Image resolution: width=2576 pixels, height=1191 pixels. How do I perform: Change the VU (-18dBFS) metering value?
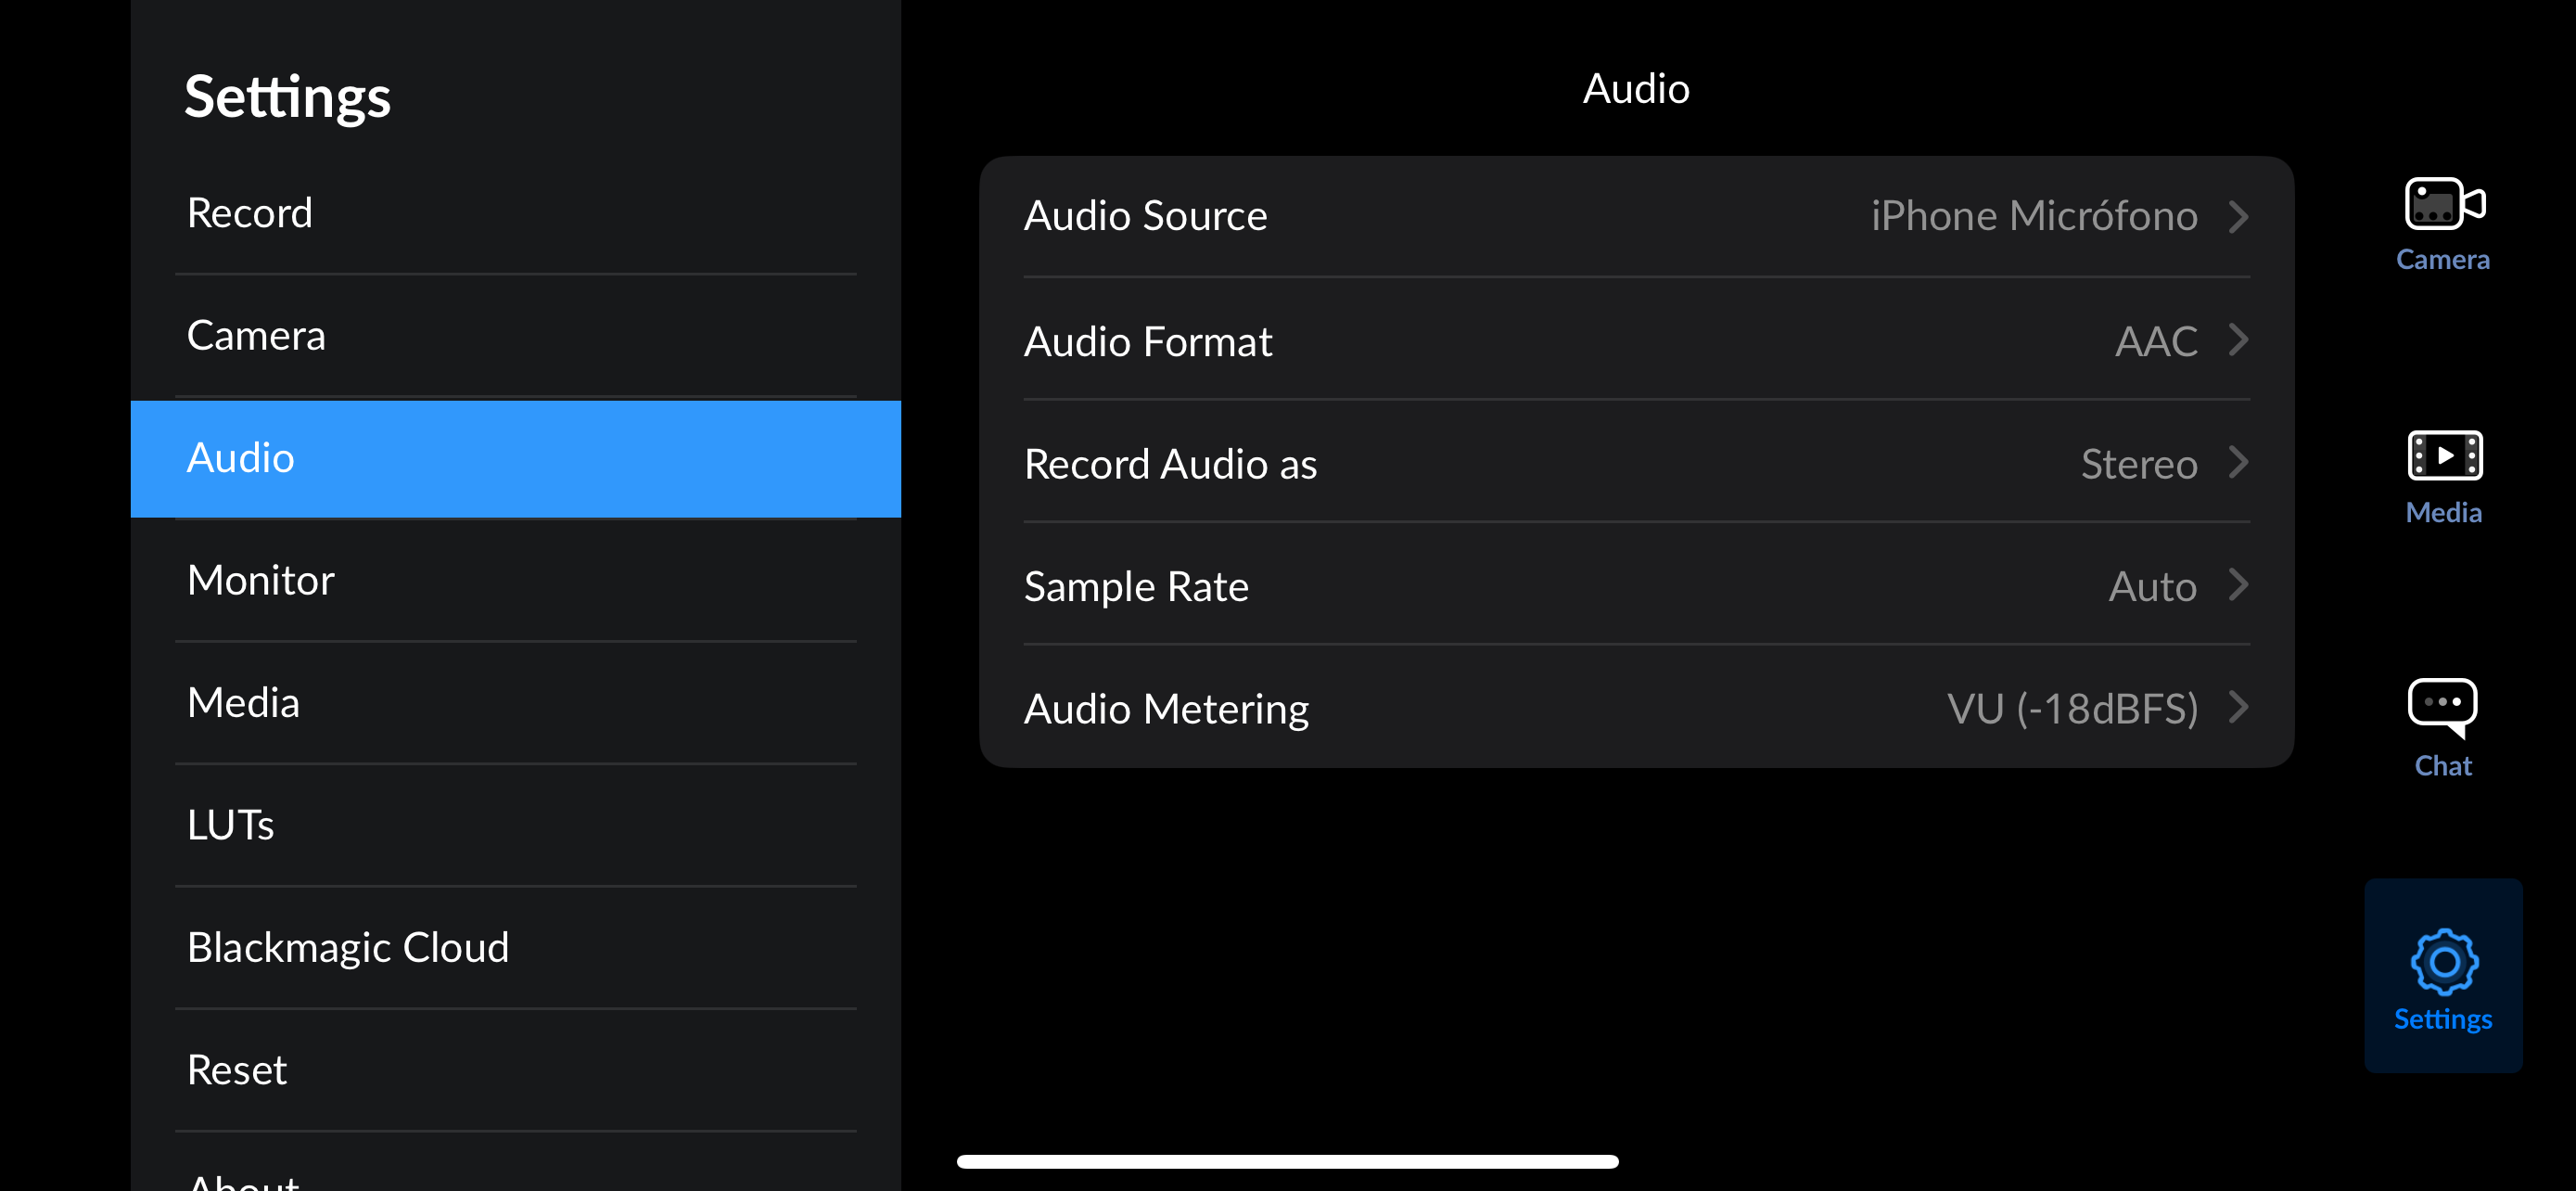[2072, 708]
